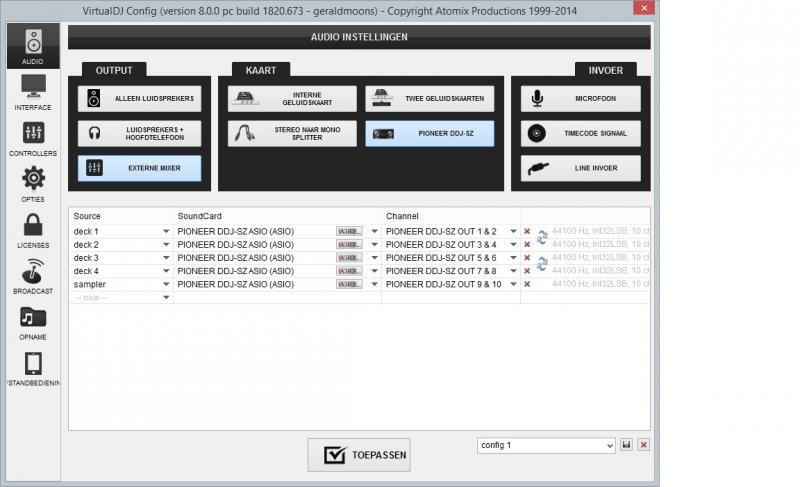Close the VirtualDJ Config window

(644, 7)
